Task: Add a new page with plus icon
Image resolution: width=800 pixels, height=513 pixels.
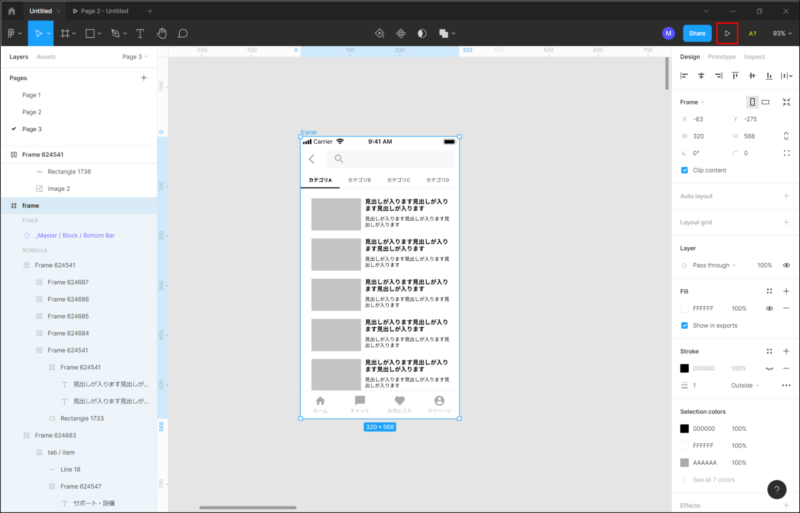Action: (x=143, y=77)
